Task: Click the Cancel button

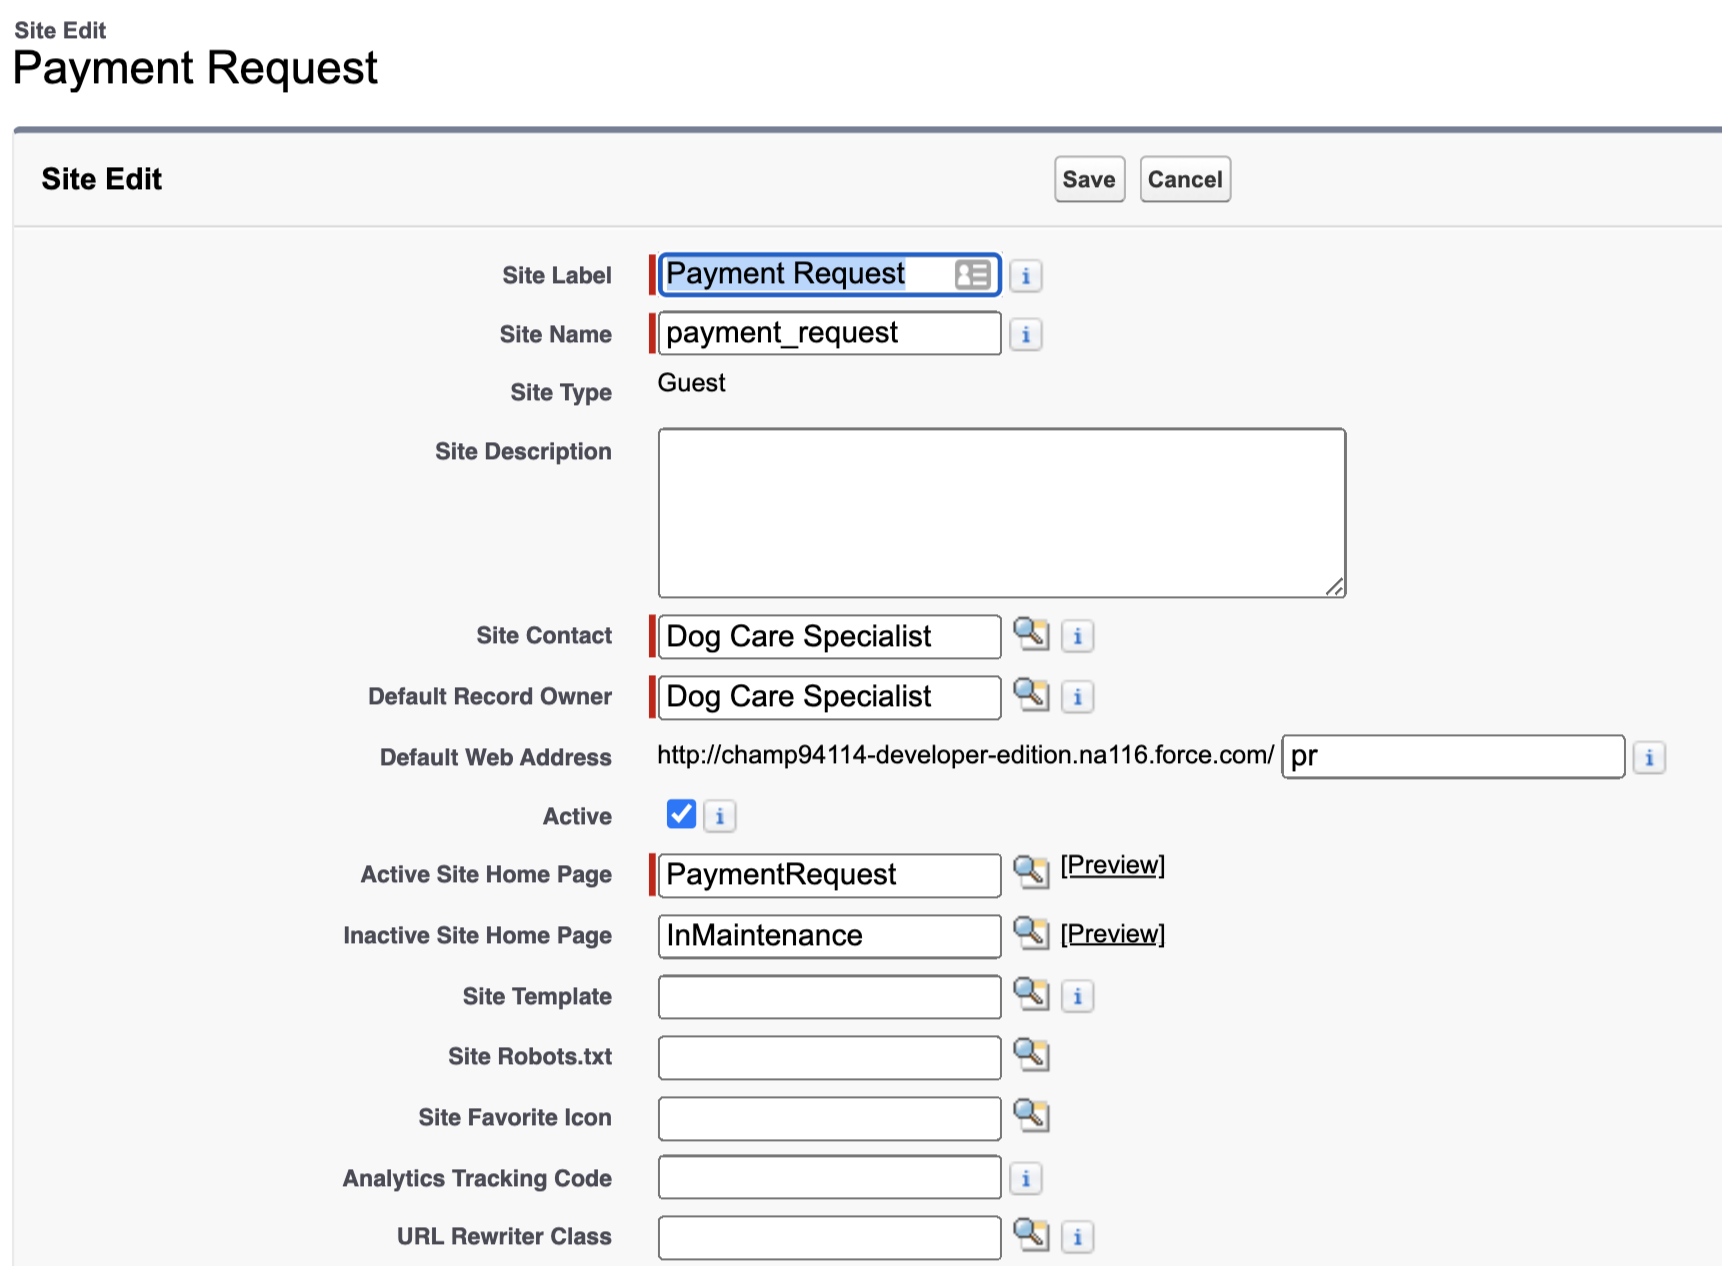Action: pyautogui.click(x=1184, y=179)
